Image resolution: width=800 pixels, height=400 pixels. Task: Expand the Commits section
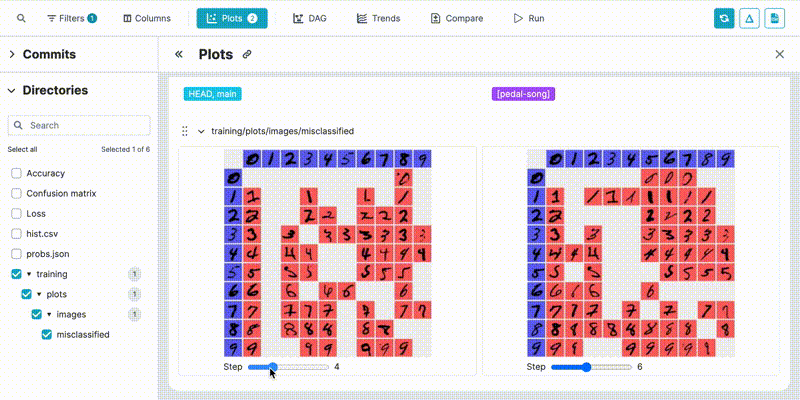point(12,55)
